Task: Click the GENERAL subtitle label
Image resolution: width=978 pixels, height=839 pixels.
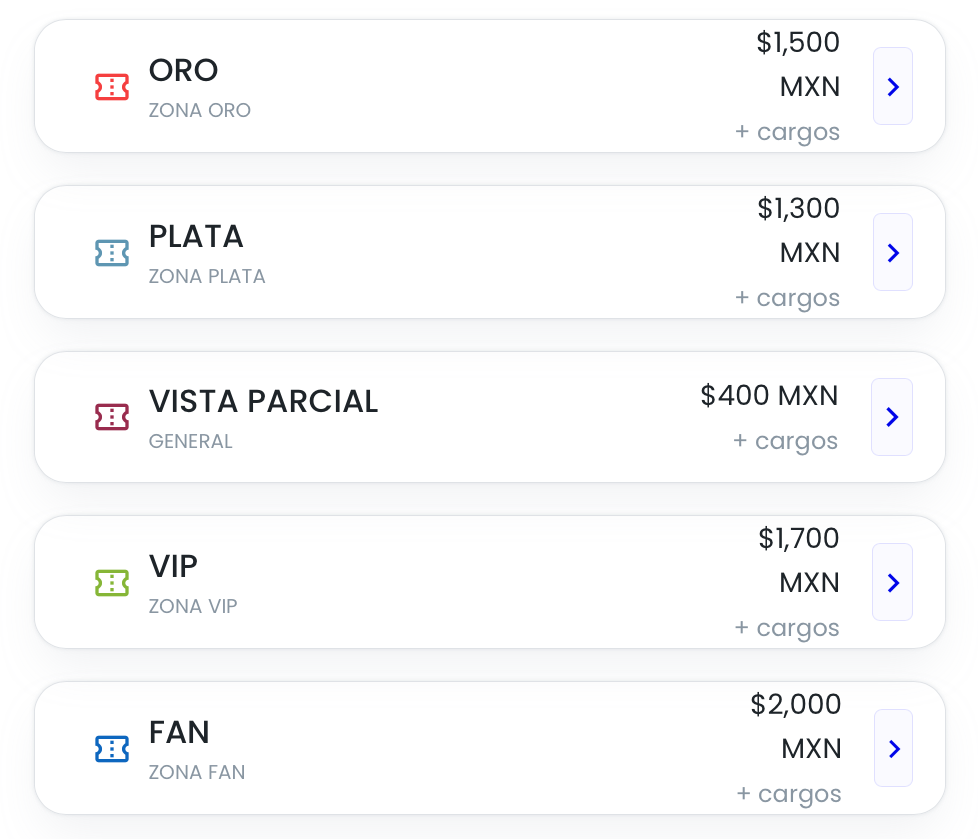Action: point(190,441)
